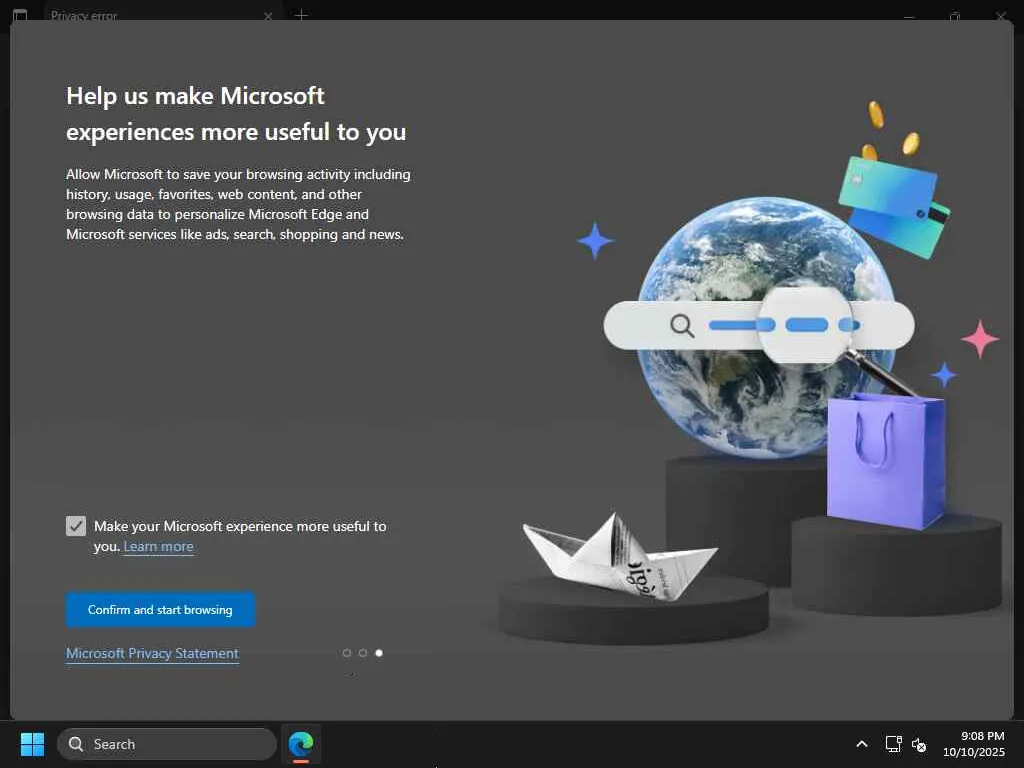The width and height of the screenshot is (1024, 768).
Task: Select the third onboarding page dot
Action: [x=379, y=653]
